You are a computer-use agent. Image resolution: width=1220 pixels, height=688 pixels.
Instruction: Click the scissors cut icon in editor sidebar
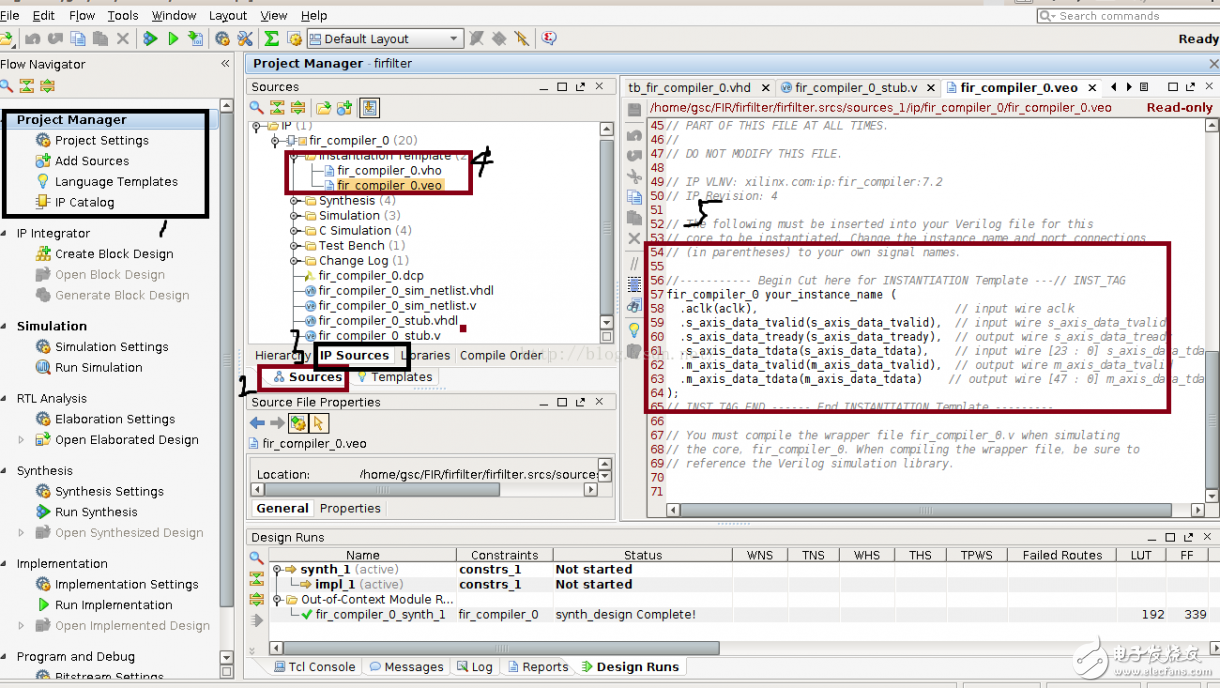(x=634, y=176)
